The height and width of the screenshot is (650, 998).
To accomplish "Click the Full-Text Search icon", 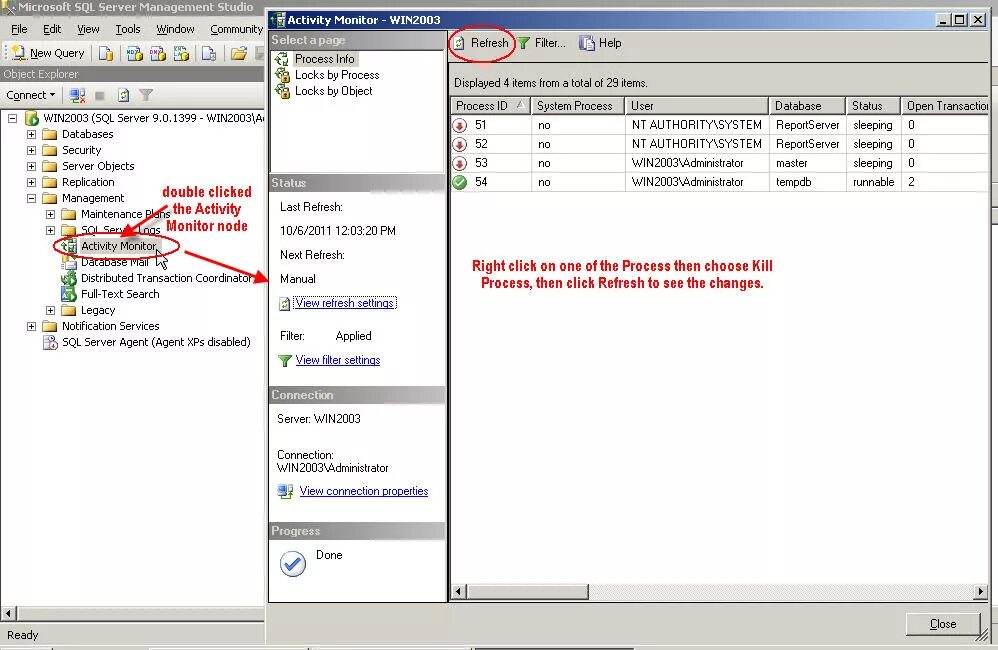I will [69, 294].
